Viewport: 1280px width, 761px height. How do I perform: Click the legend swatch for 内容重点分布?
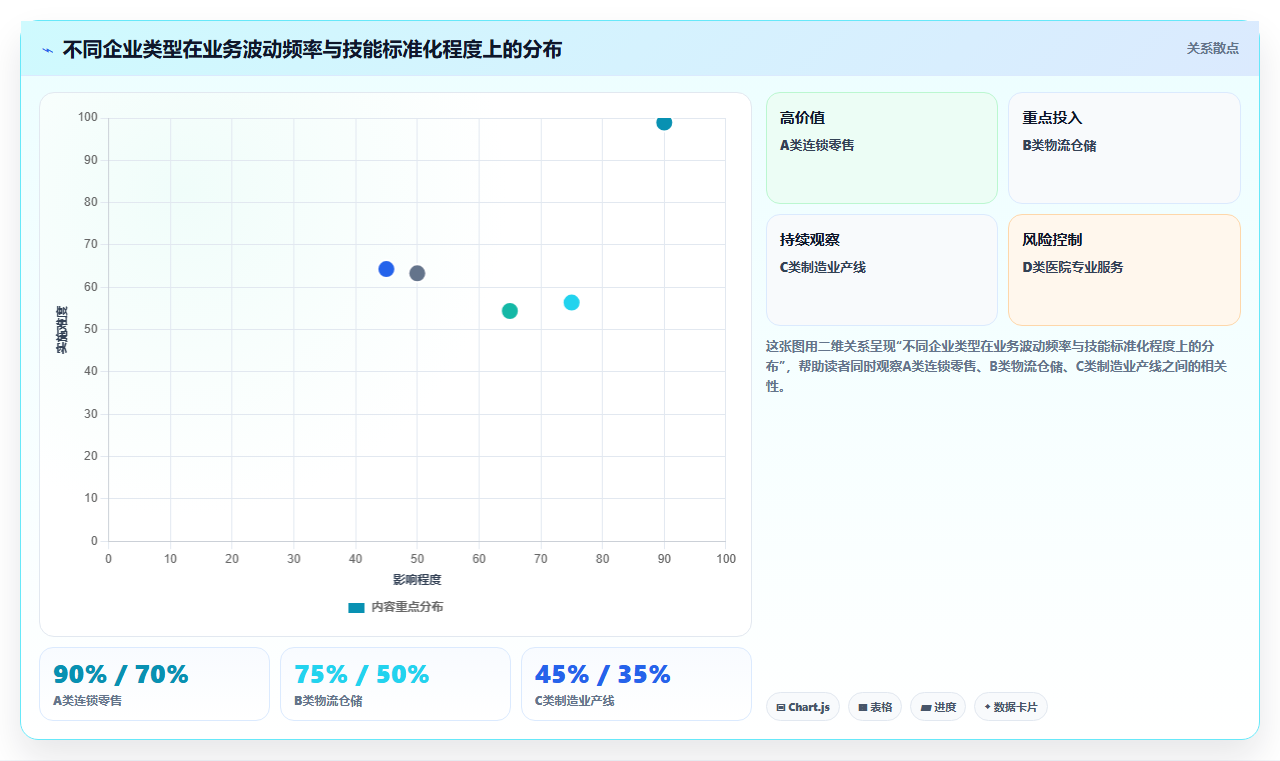click(x=356, y=608)
